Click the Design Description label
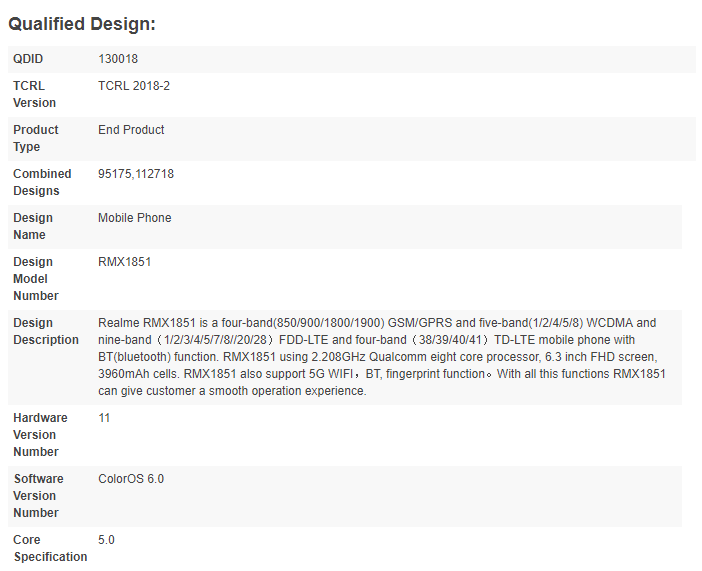 click(46, 331)
